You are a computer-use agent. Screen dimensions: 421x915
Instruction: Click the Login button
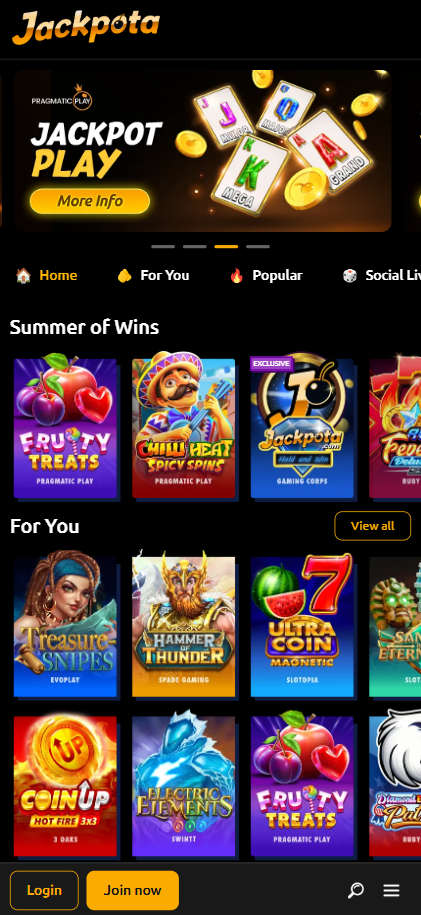[x=44, y=890]
